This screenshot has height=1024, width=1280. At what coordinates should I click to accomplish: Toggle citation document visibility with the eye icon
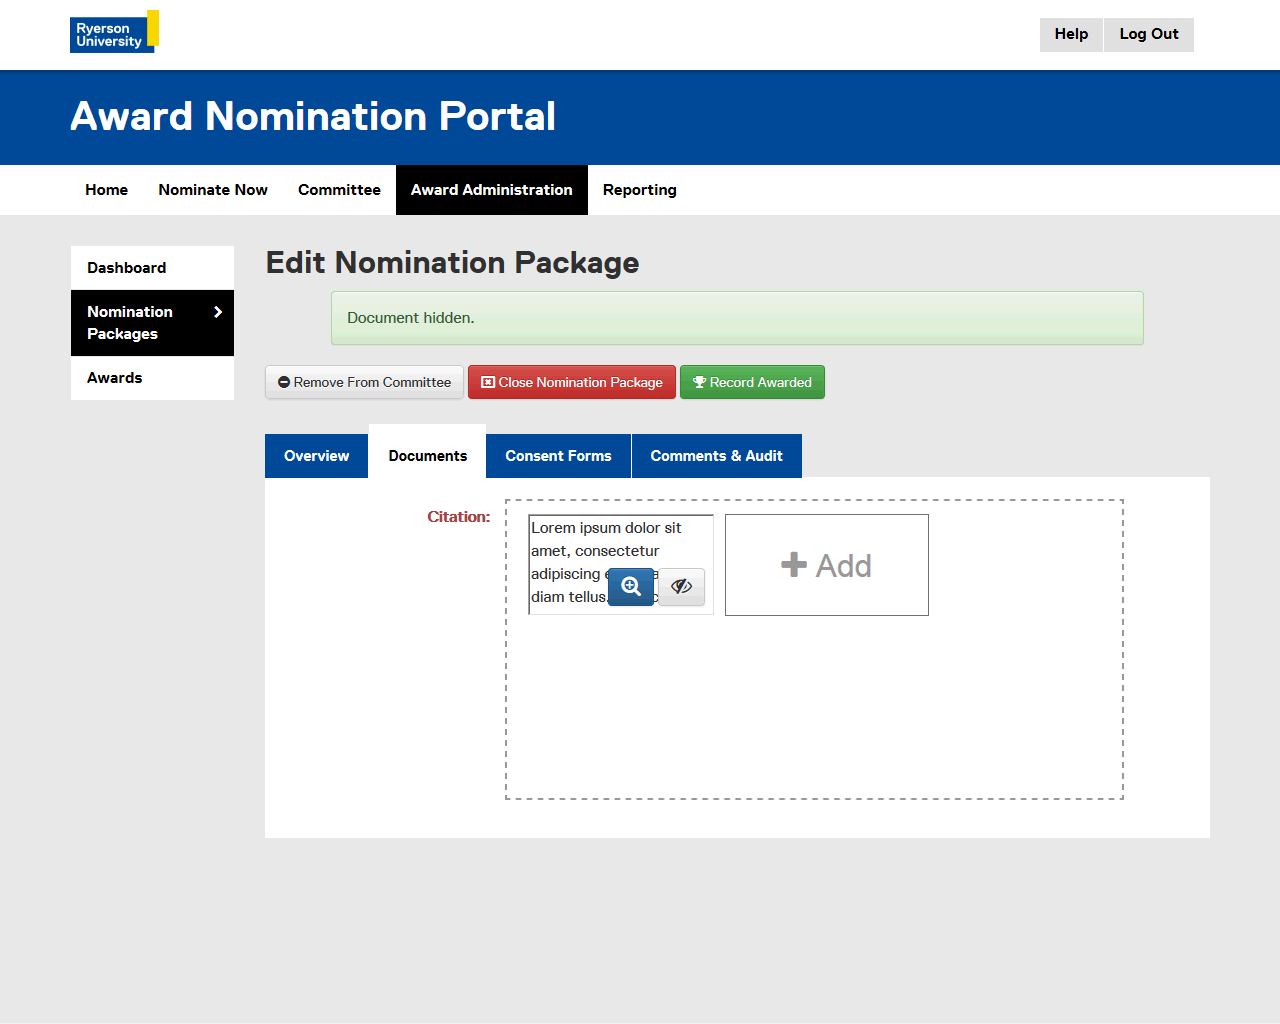tap(681, 587)
